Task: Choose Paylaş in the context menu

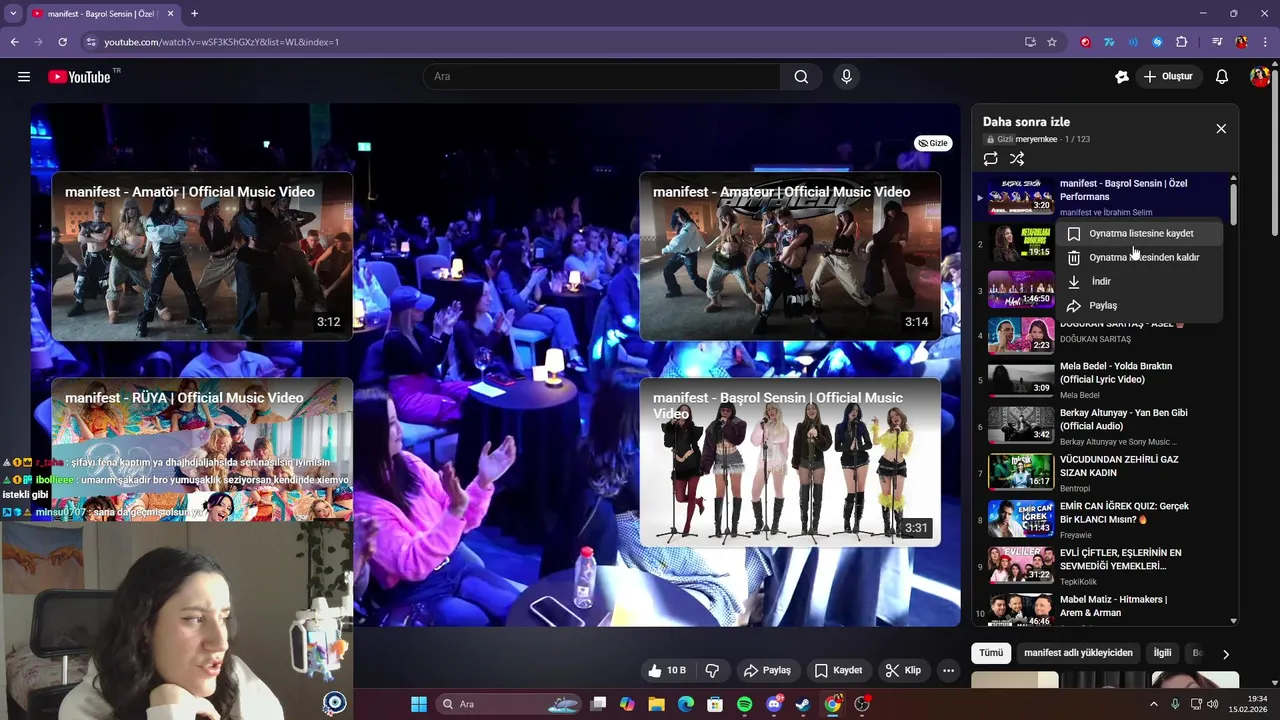Action: [1140, 305]
